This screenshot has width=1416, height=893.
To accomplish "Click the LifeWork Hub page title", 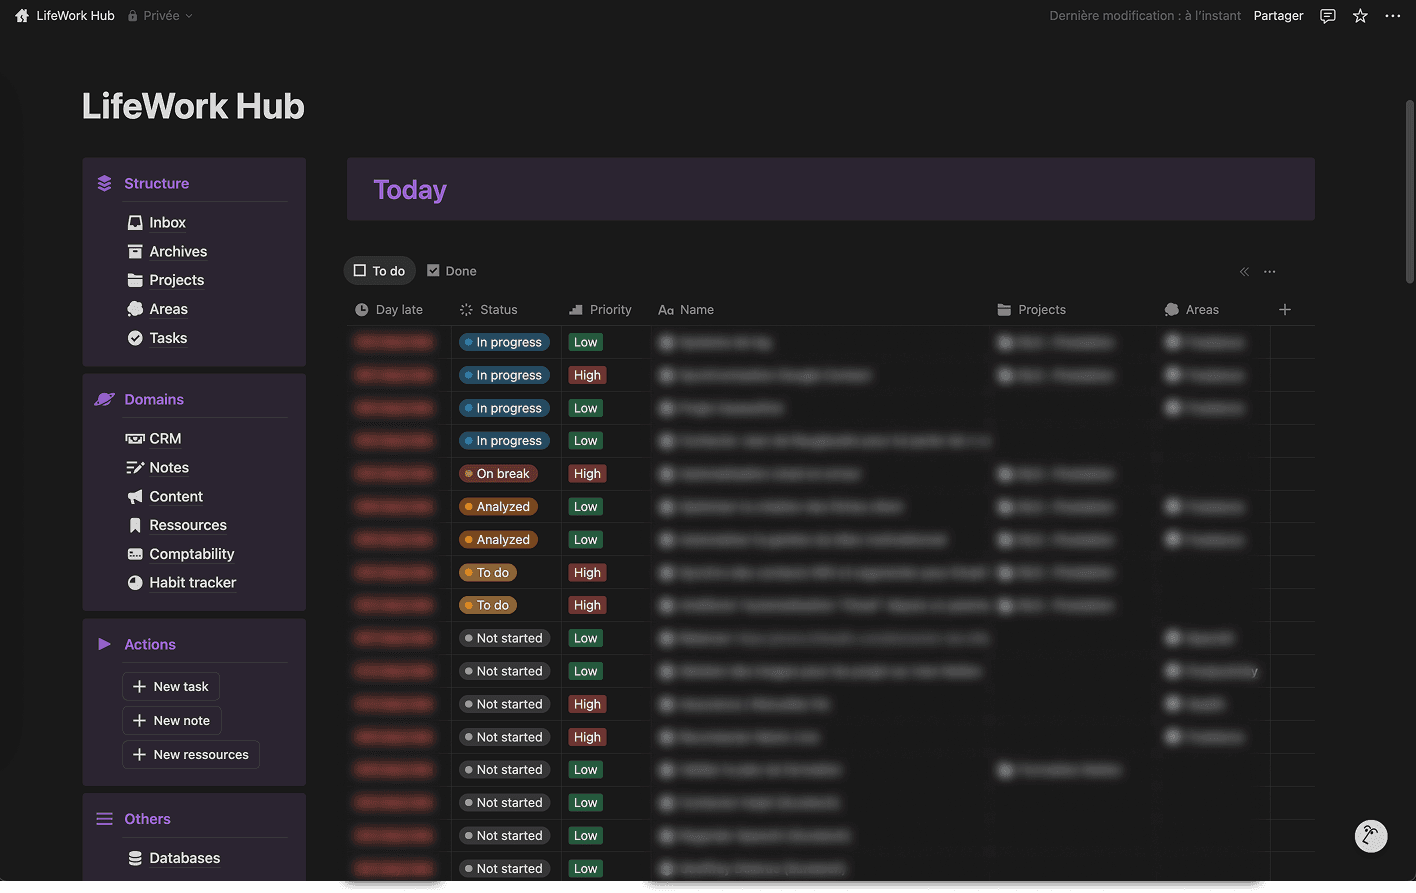I will point(193,106).
